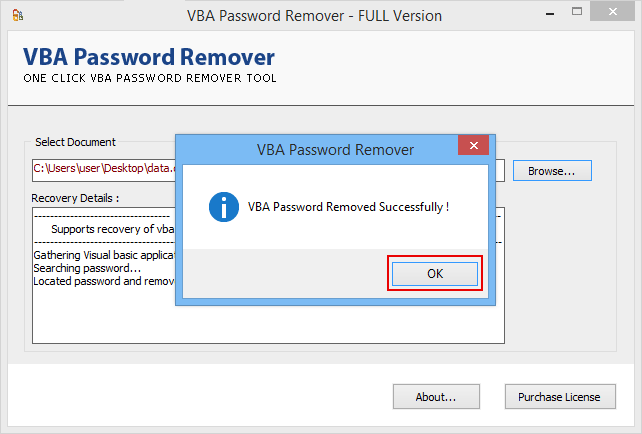
Task: Click the Browse... button
Action: coord(552,171)
